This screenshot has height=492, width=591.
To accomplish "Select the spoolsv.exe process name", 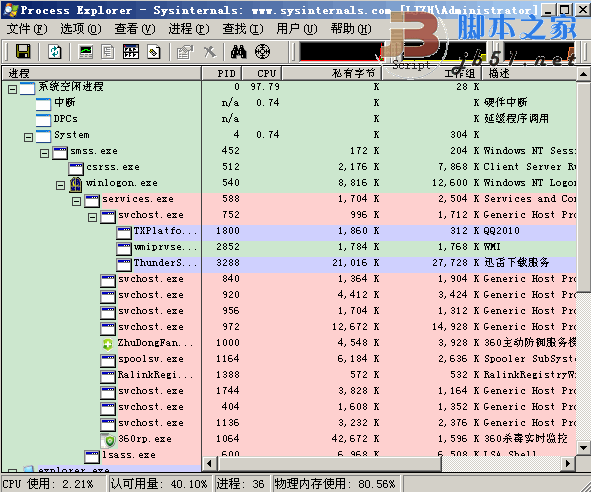I will tap(151, 359).
